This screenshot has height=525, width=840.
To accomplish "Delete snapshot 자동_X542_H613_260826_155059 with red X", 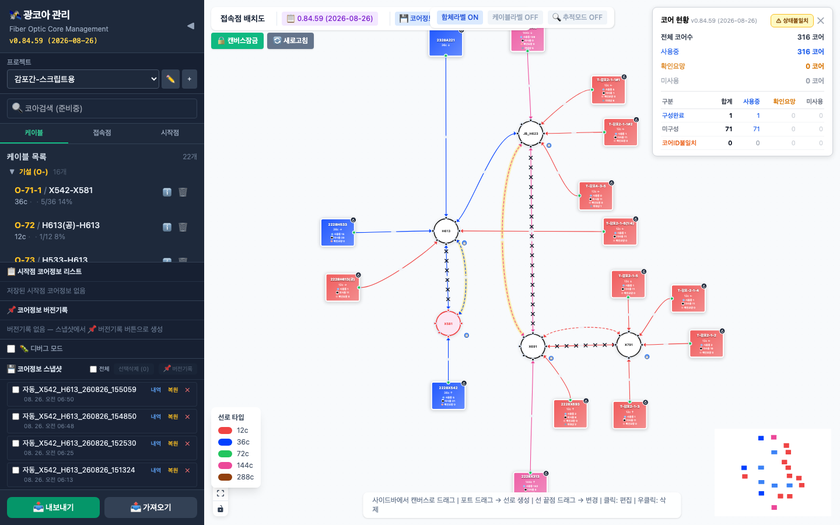I will pyautogui.click(x=188, y=390).
